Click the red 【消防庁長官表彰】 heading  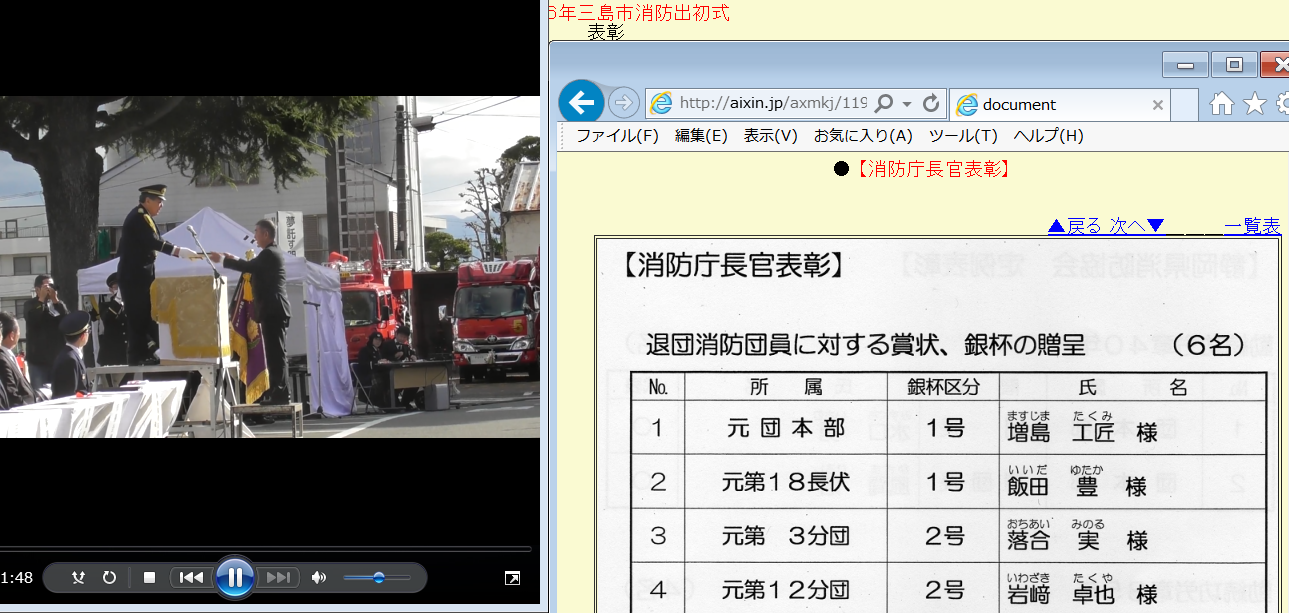tap(932, 168)
